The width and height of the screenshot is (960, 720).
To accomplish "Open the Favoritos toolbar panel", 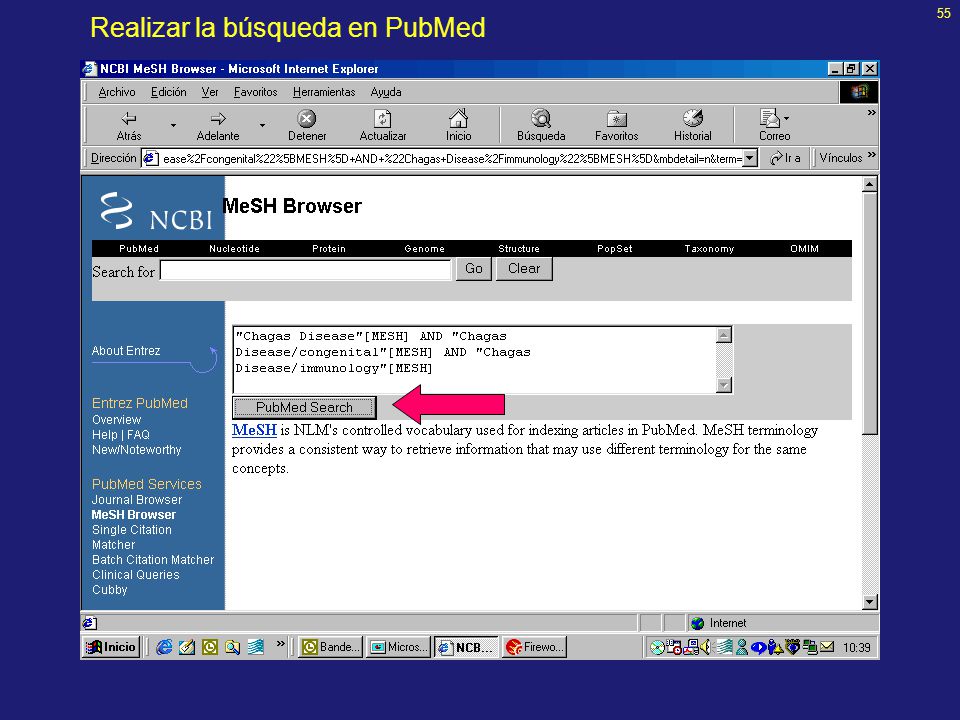I will pos(617,126).
